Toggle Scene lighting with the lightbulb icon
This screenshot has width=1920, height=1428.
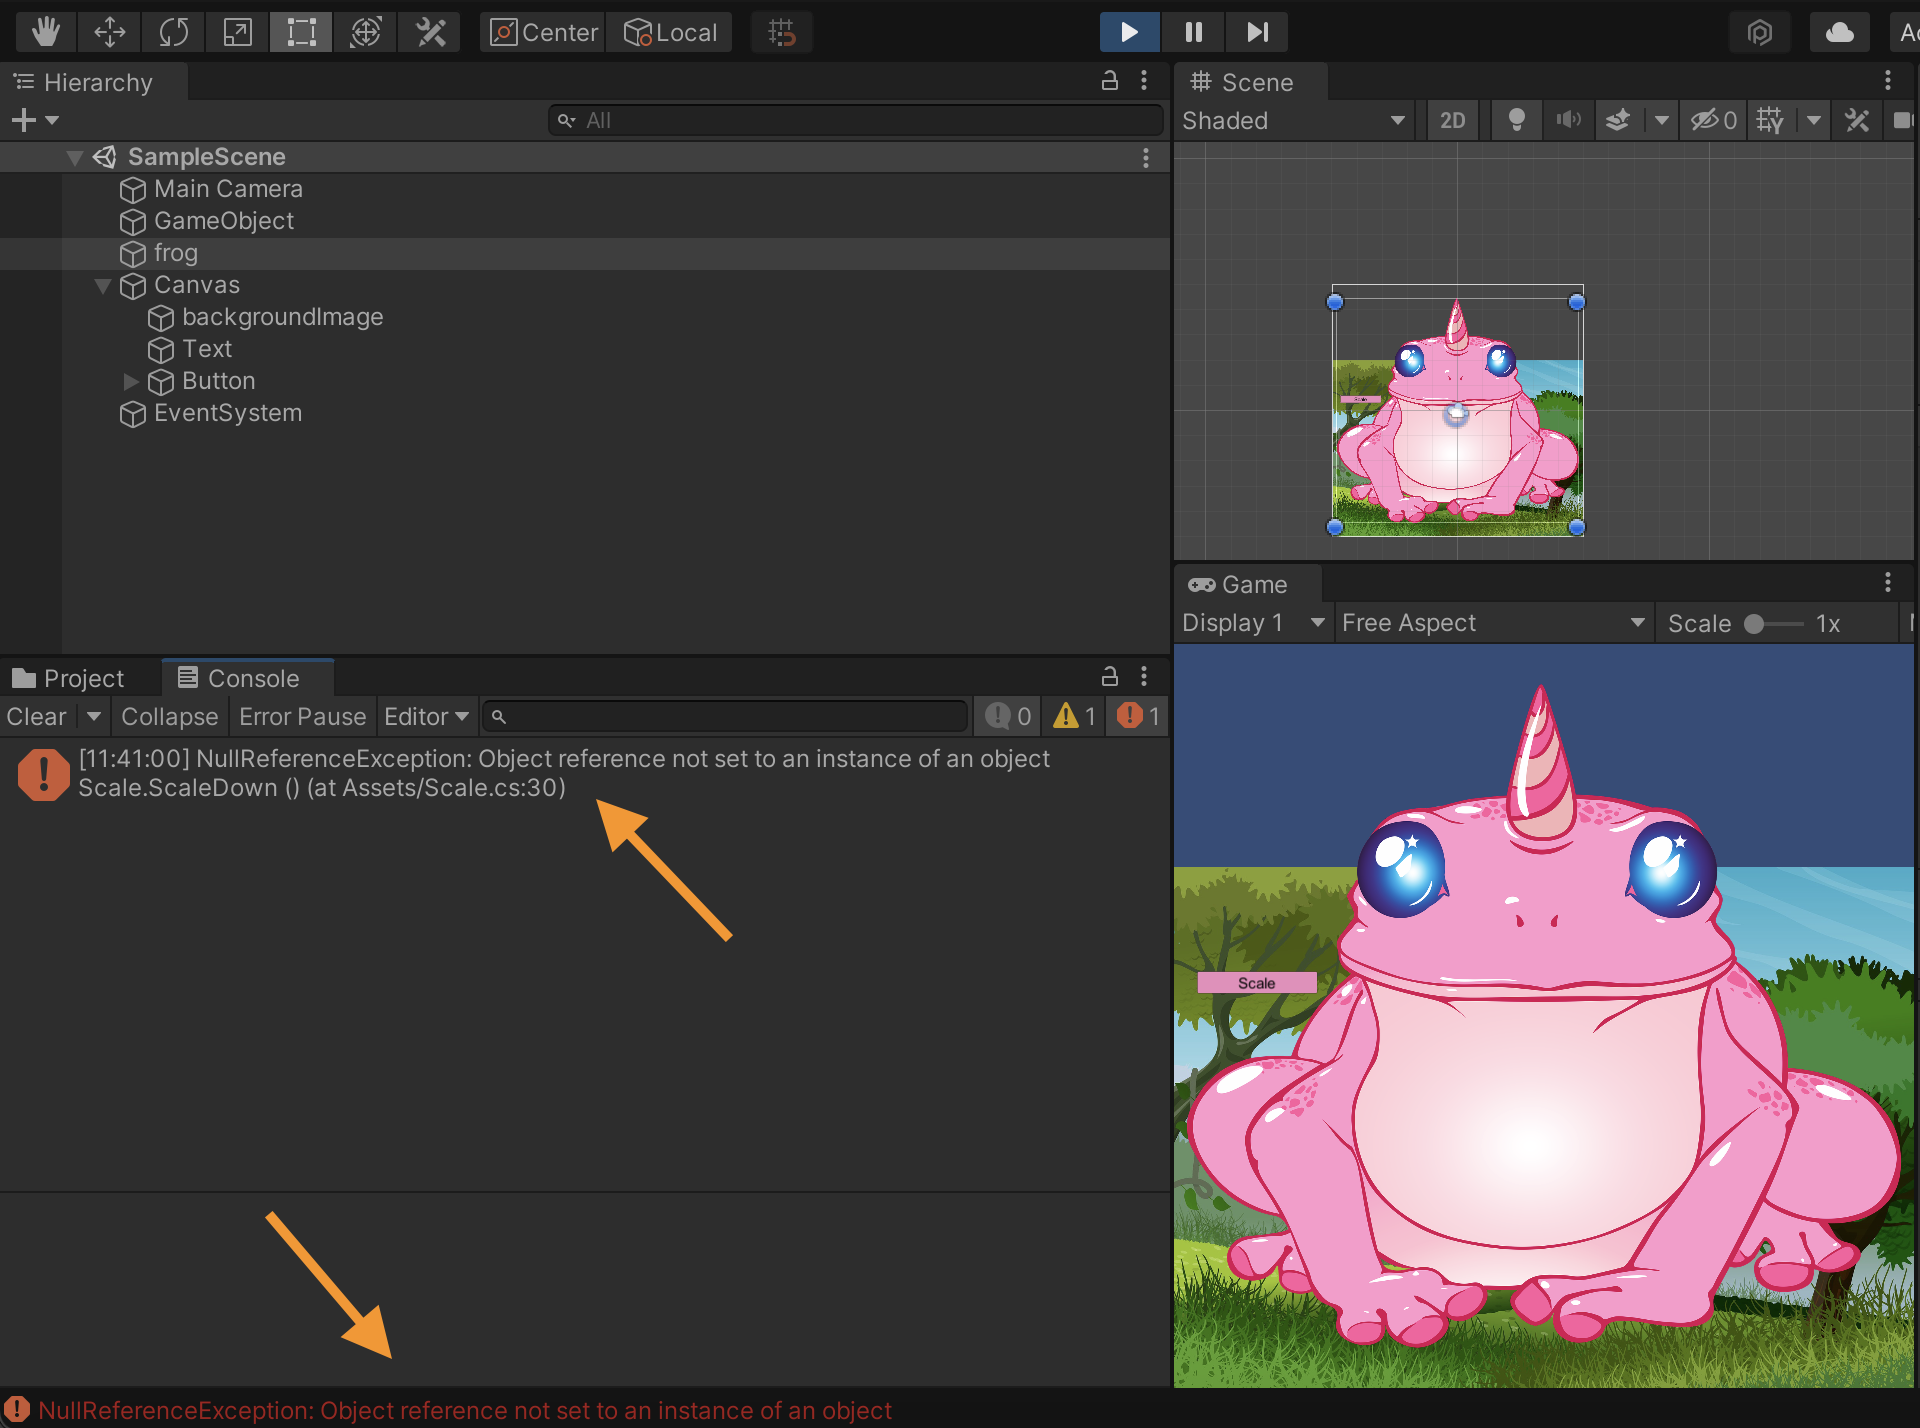click(x=1516, y=121)
